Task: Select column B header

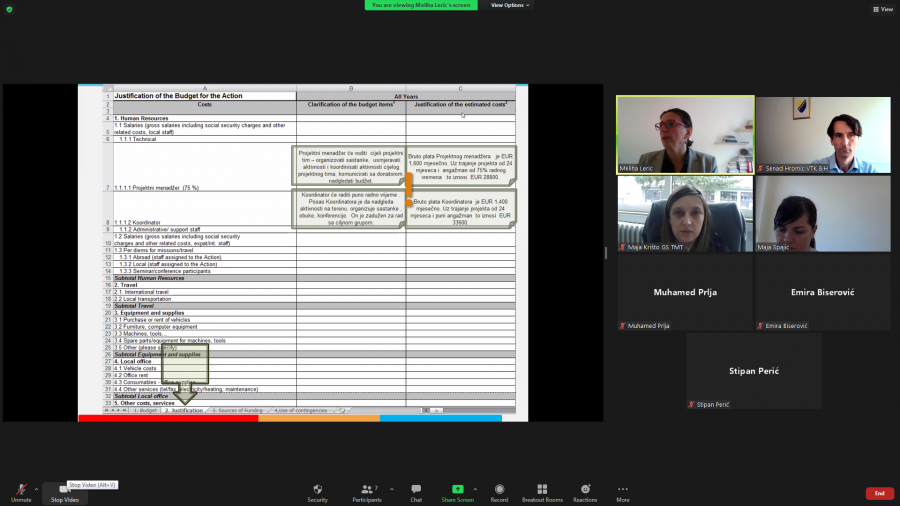Action: 351,88
